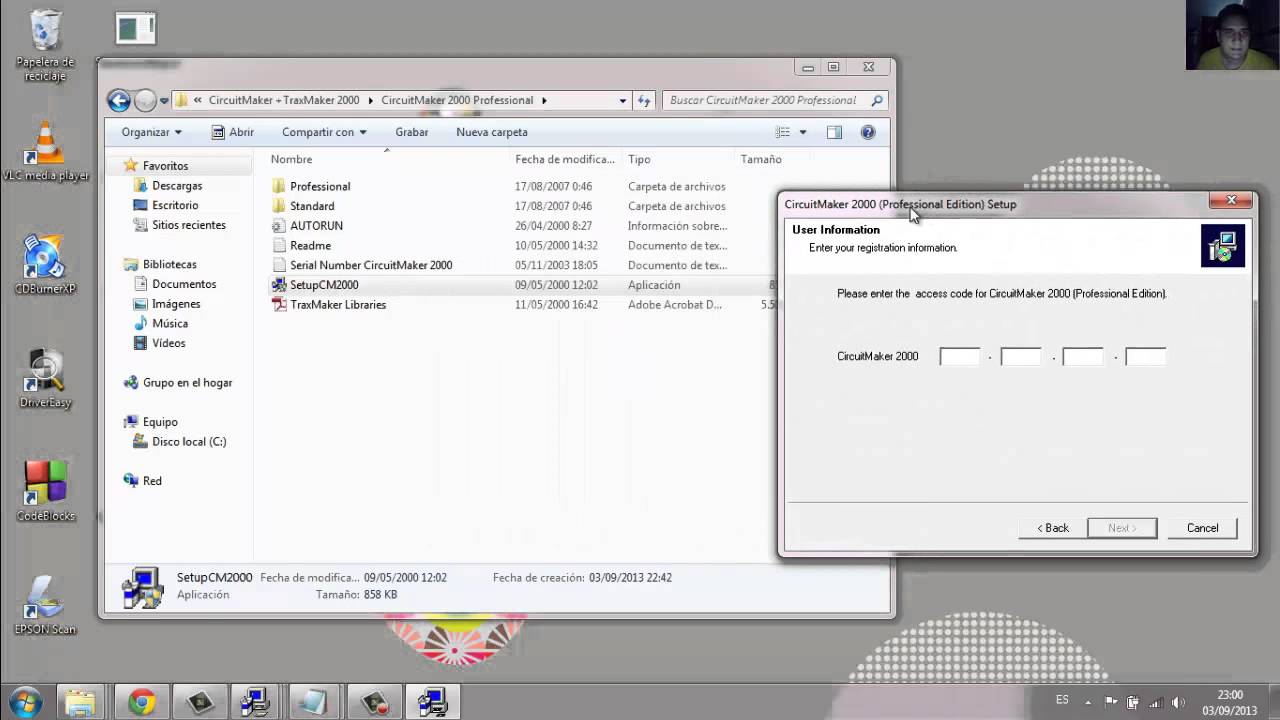
Task: Click the search magnifier icon in Explorer
Action: pyautogui.click(x=877, y=100)
